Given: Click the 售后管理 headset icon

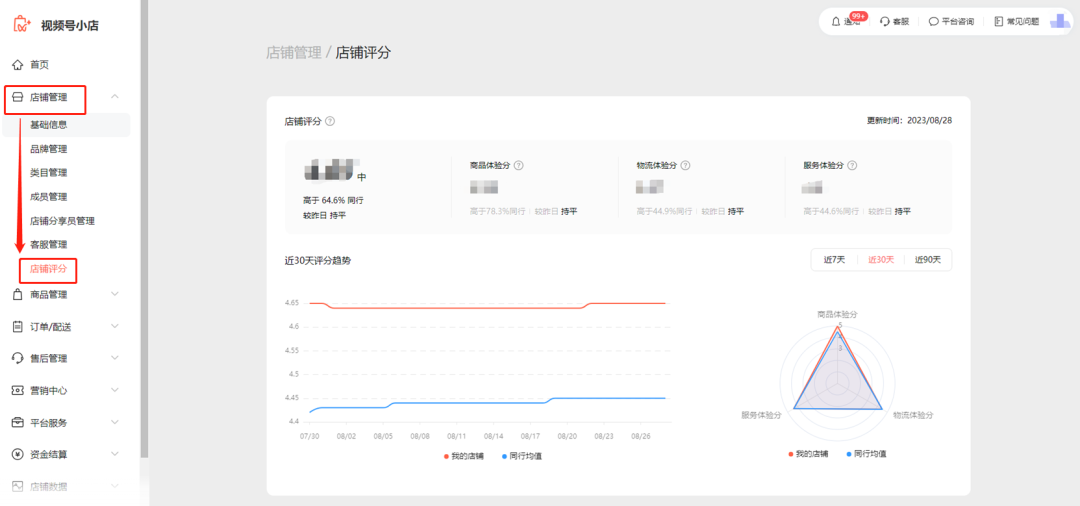Looking at the screenshot, I should [19, 358].
